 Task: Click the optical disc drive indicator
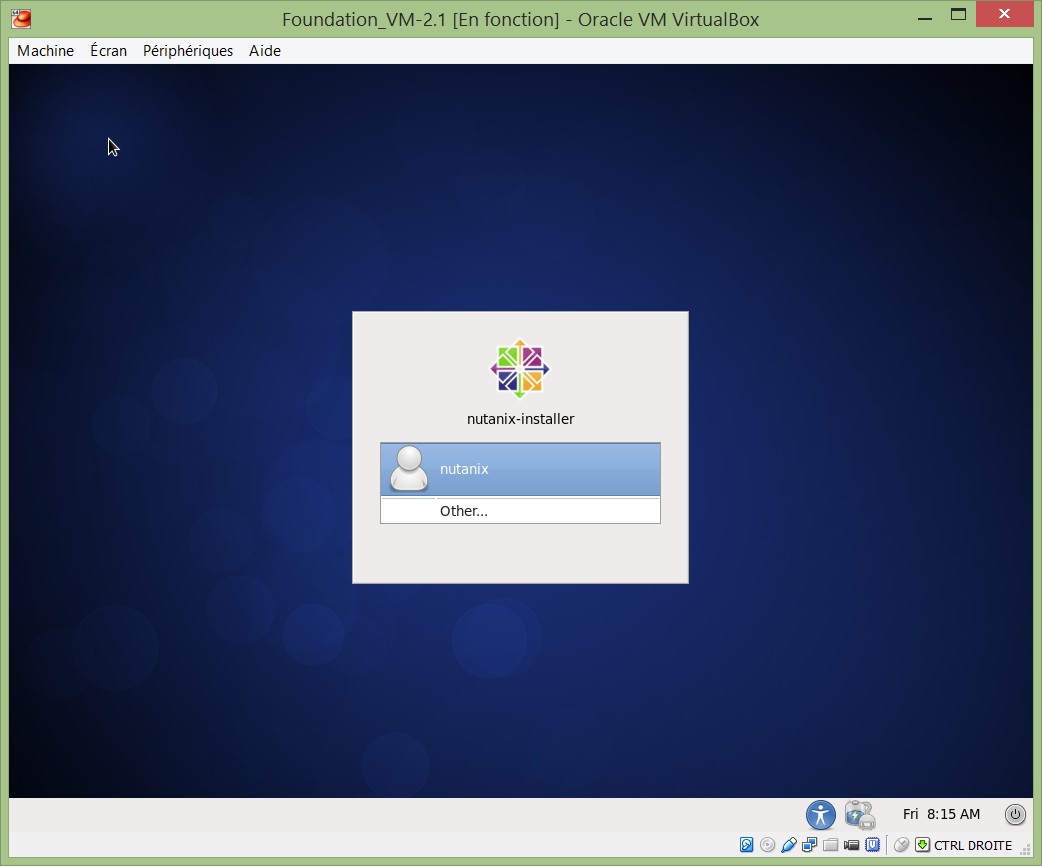point(768,845)
